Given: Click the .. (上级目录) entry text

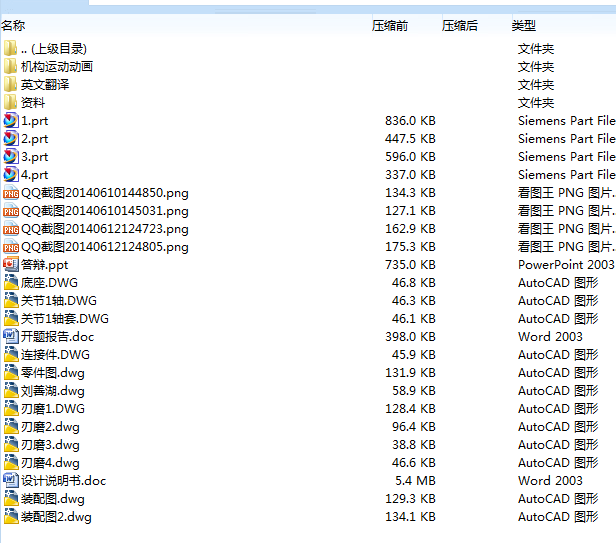Looking at the screenshot, I should tap(53, 49).
